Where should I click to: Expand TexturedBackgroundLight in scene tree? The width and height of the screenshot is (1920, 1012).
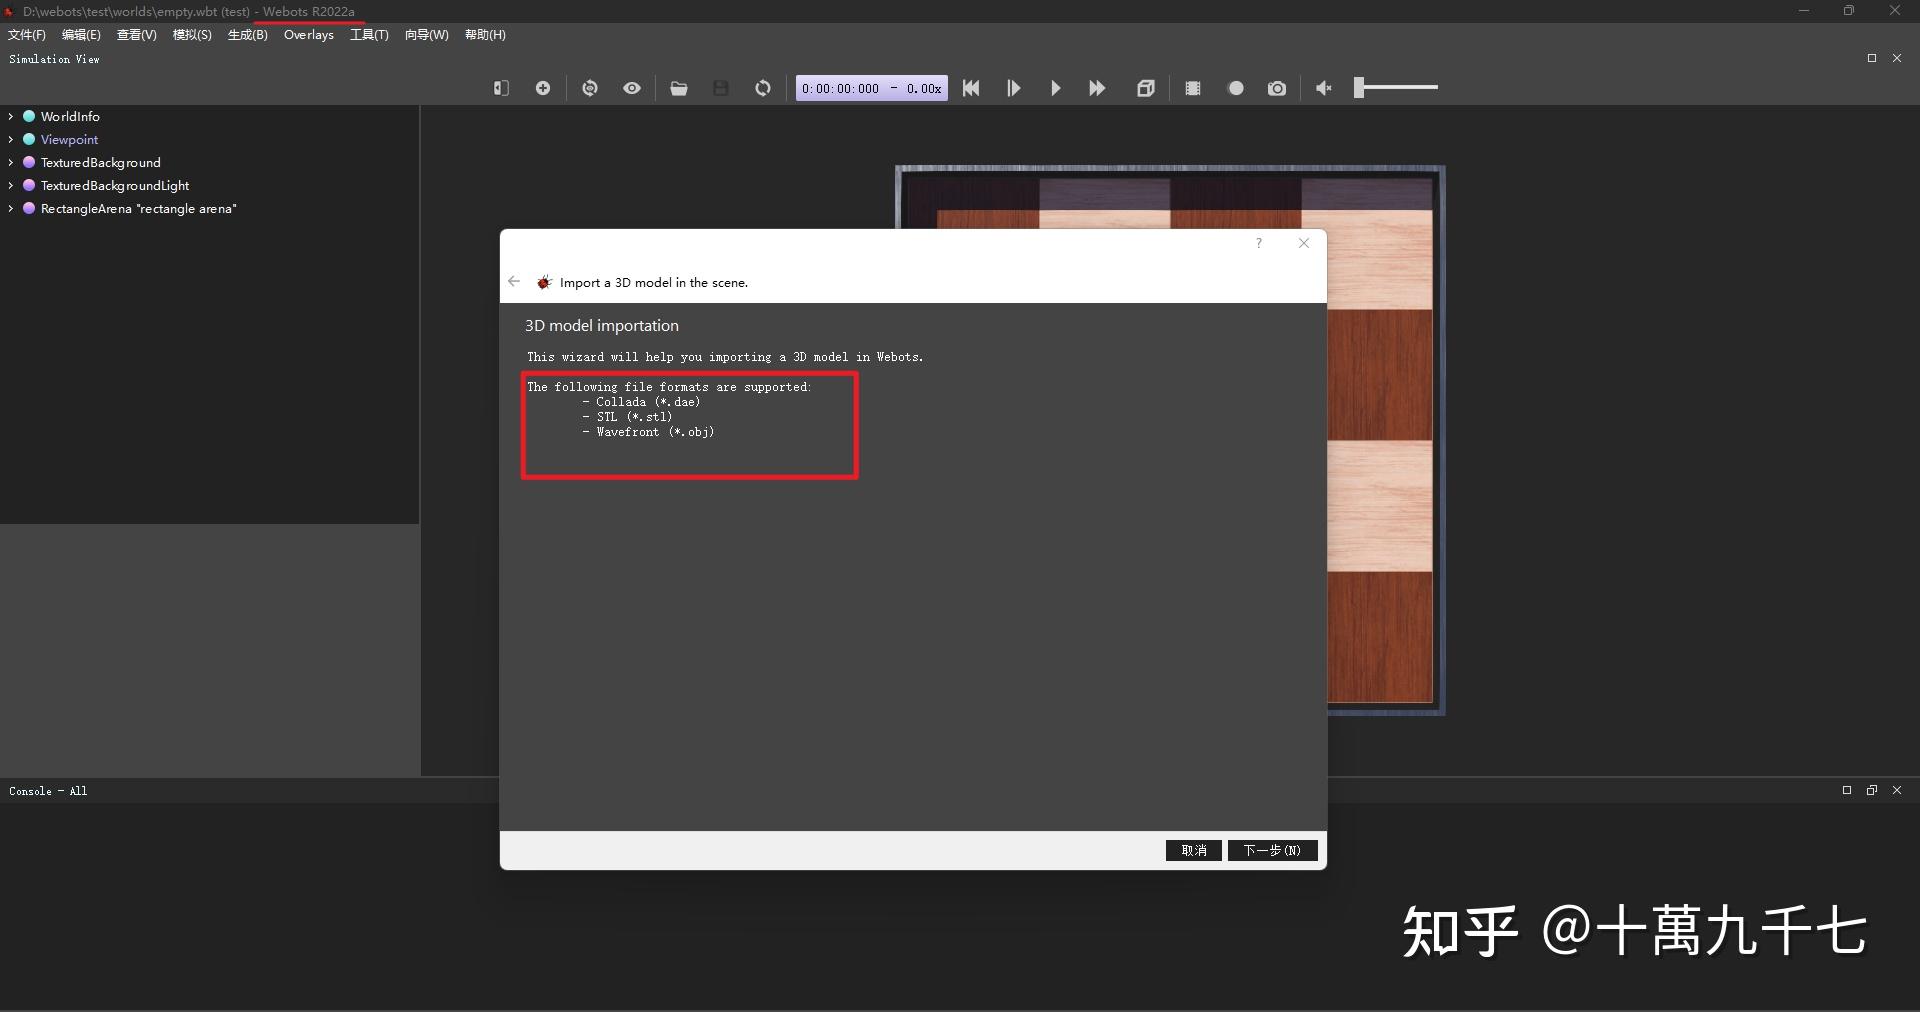10,185
